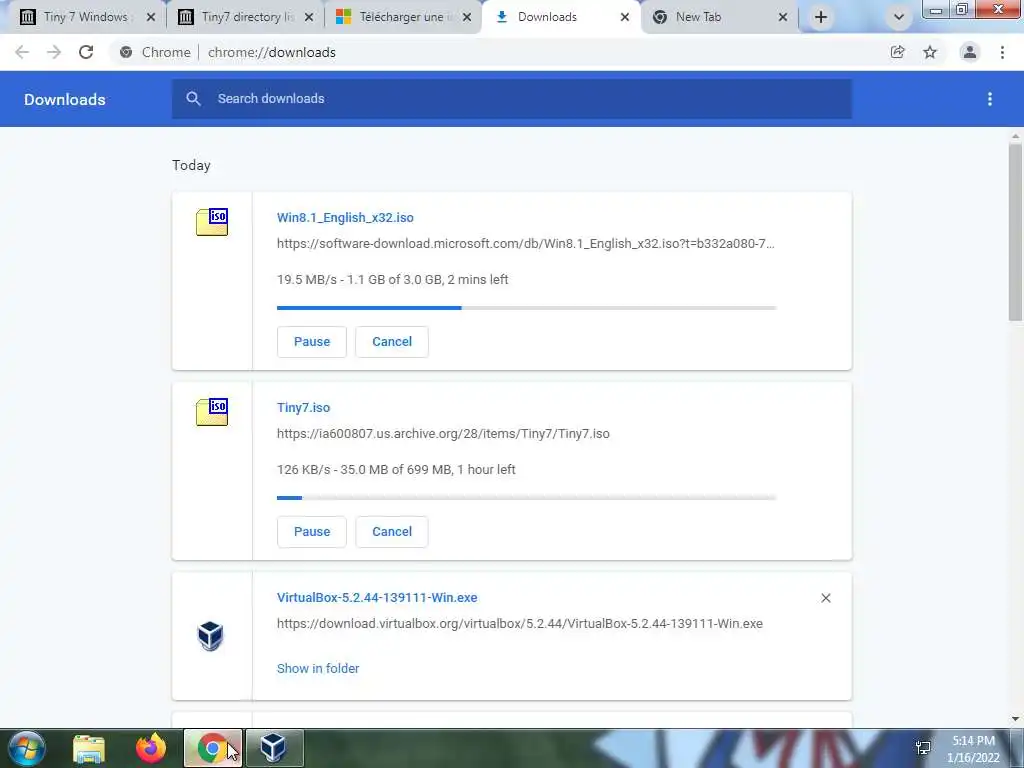Pause the Tiny7.iso download
The height and width of the screenshot is (768, 1024).
[312, 532]
